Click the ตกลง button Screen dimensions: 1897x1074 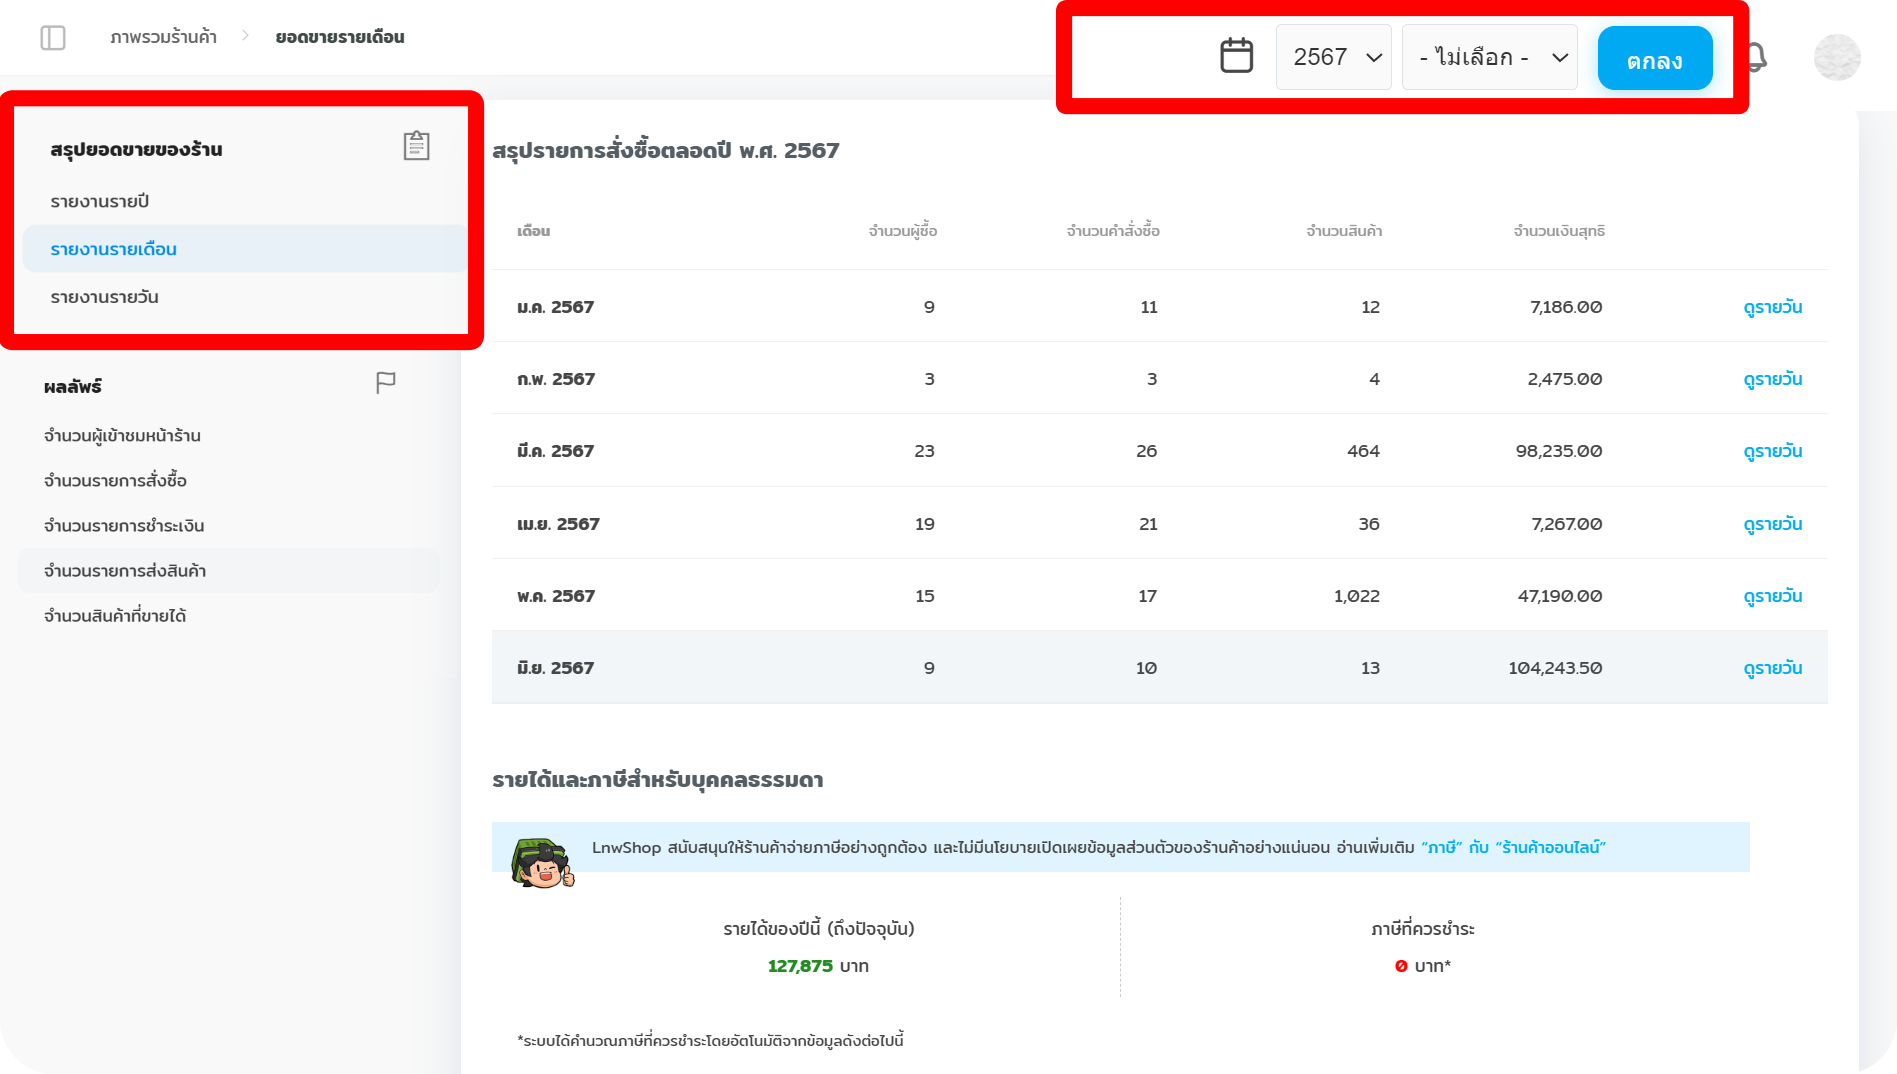[x=1654, y=59]
